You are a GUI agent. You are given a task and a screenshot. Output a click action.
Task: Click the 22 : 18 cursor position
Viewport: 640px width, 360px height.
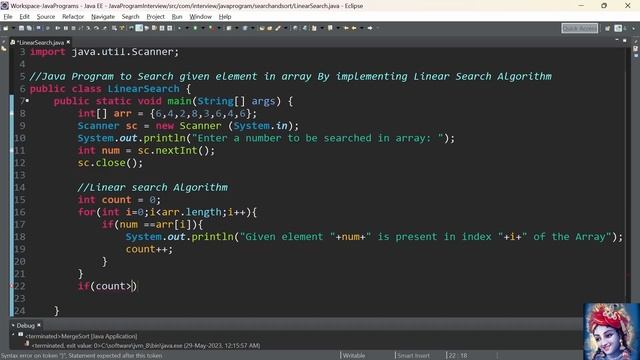[457, 356]
